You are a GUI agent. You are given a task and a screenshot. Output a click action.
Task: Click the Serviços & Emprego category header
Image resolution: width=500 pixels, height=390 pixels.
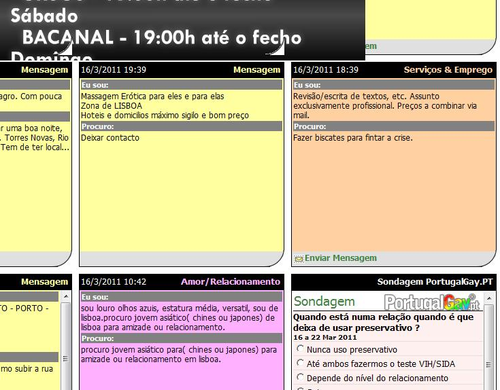(448, 70)
